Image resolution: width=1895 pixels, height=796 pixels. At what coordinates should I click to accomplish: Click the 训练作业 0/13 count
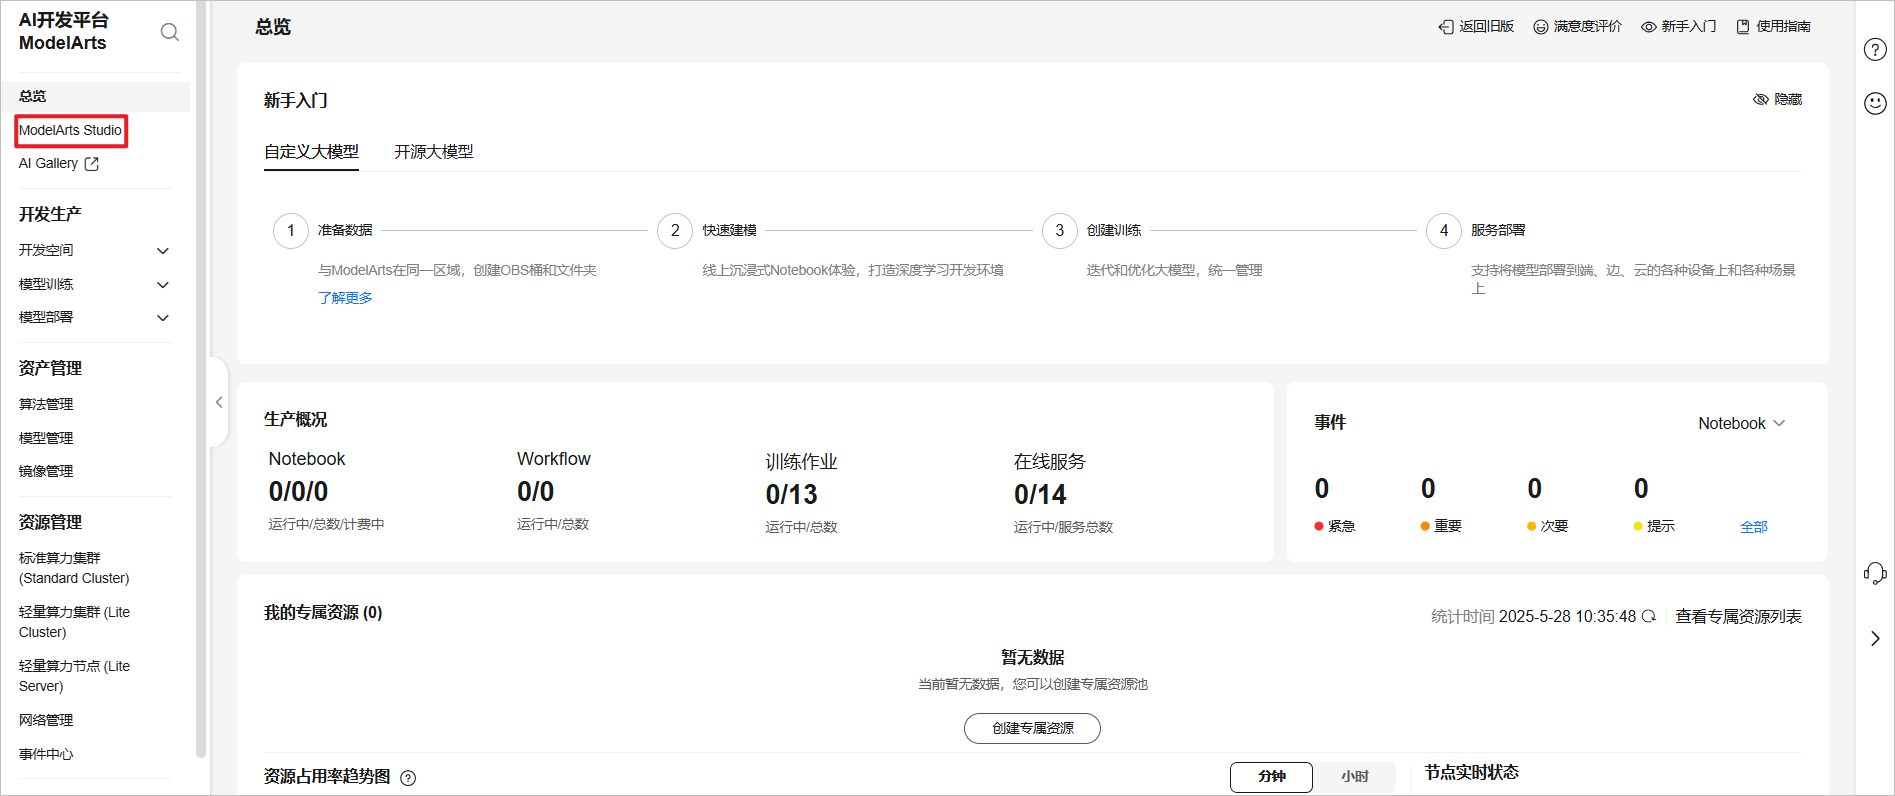pos(791,495)
